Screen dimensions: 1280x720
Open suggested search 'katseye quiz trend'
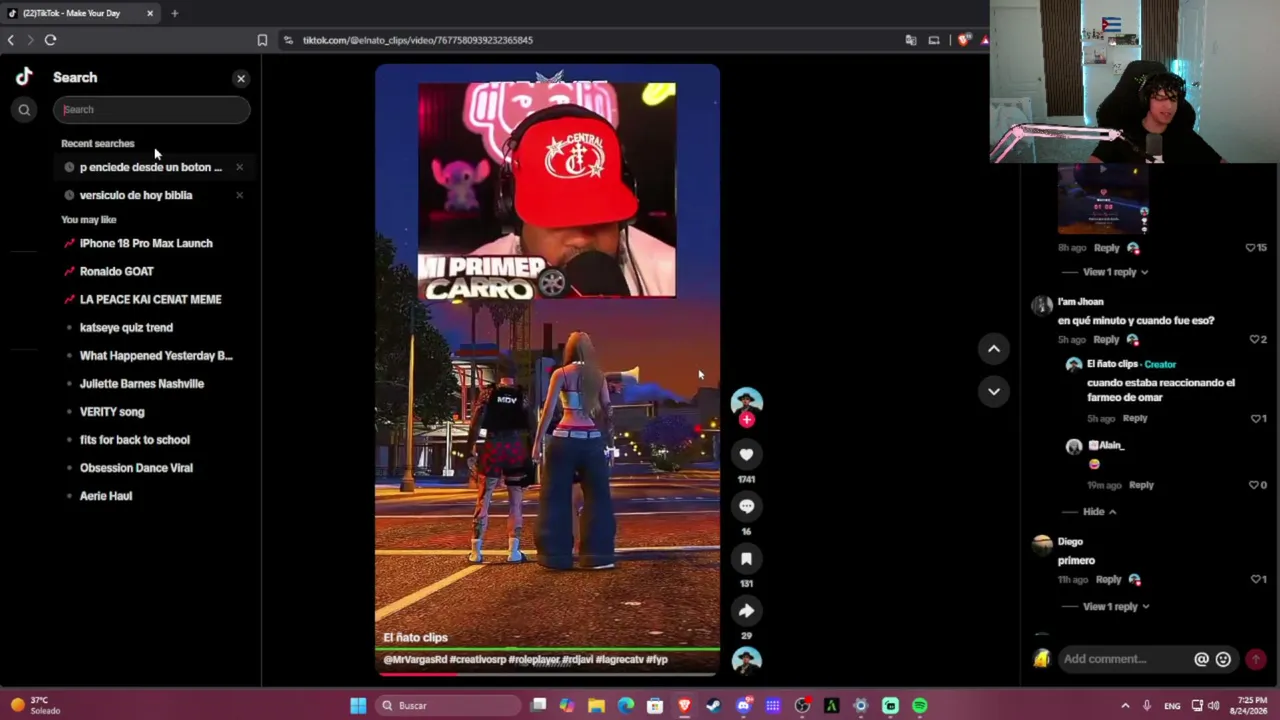126,327
